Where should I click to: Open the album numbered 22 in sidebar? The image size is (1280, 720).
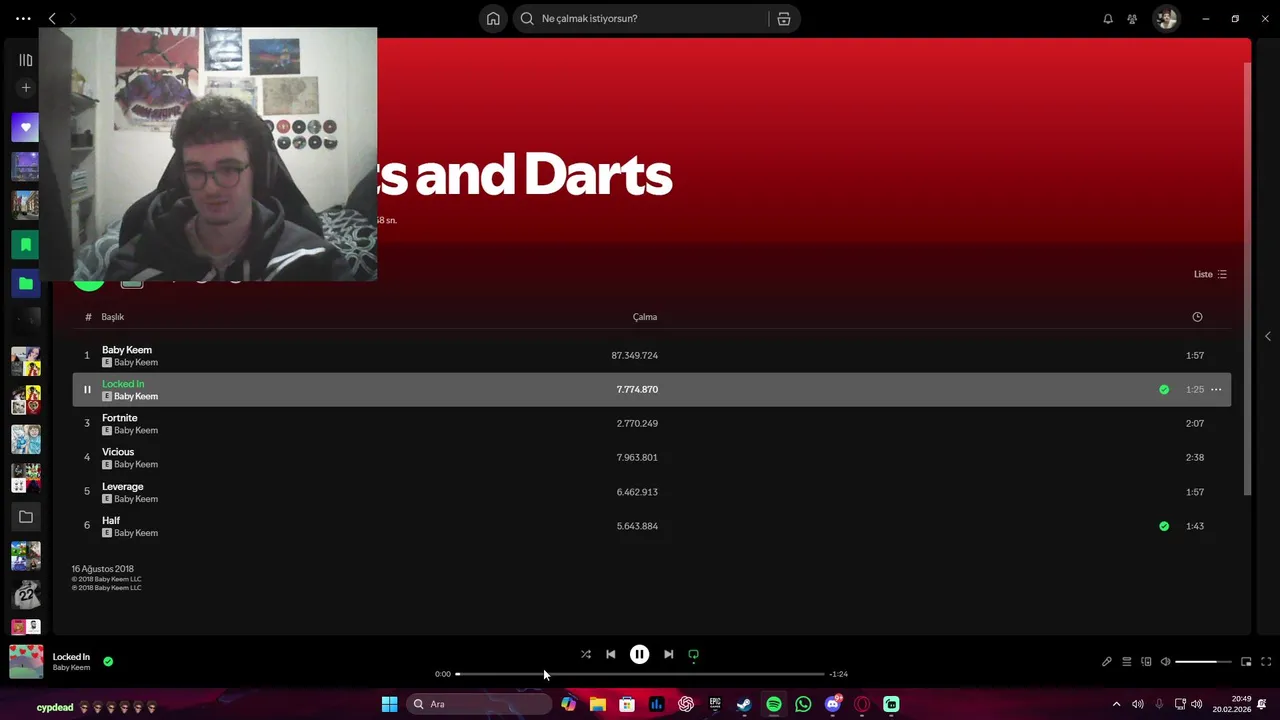(x=26, y=594)
